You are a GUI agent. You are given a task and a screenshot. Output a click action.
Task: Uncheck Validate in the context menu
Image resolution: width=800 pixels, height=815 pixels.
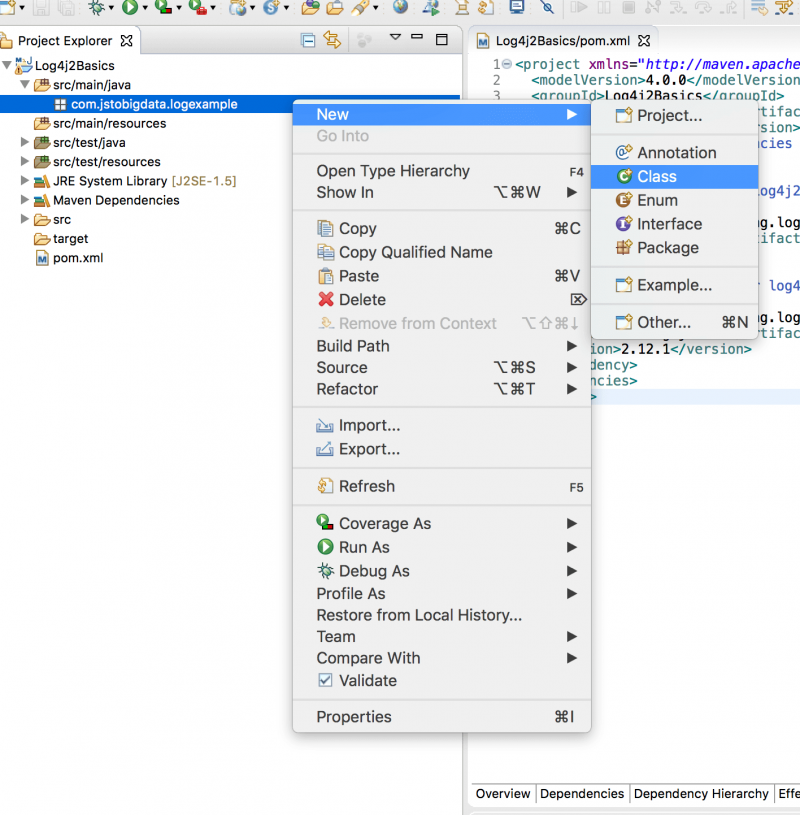[x=326, y=680]
